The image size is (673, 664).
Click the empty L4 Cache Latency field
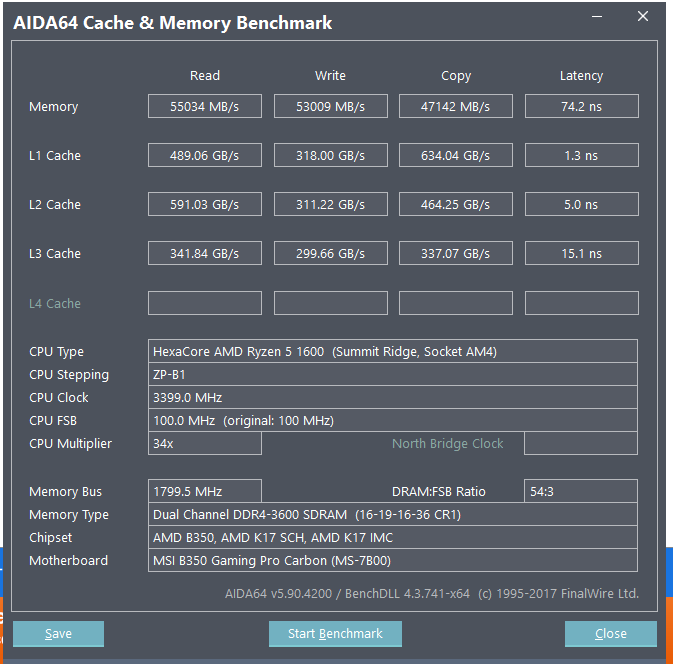pyautogui.click(x=582, y=303)
